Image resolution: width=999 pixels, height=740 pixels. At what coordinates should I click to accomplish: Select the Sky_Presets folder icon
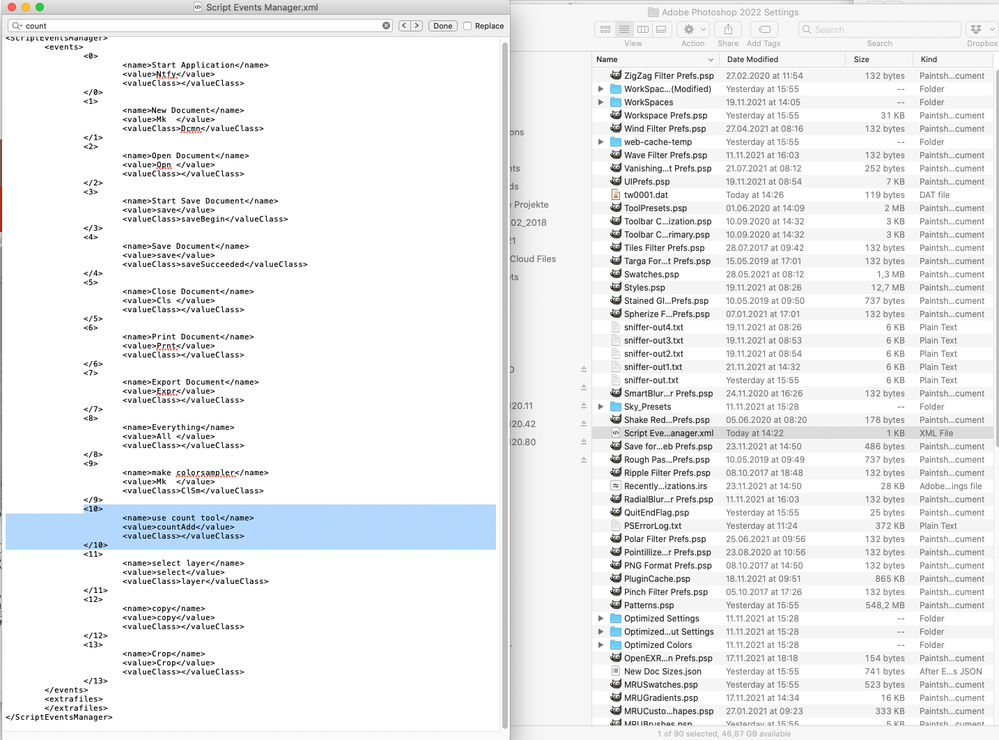[x=615, y=407]
